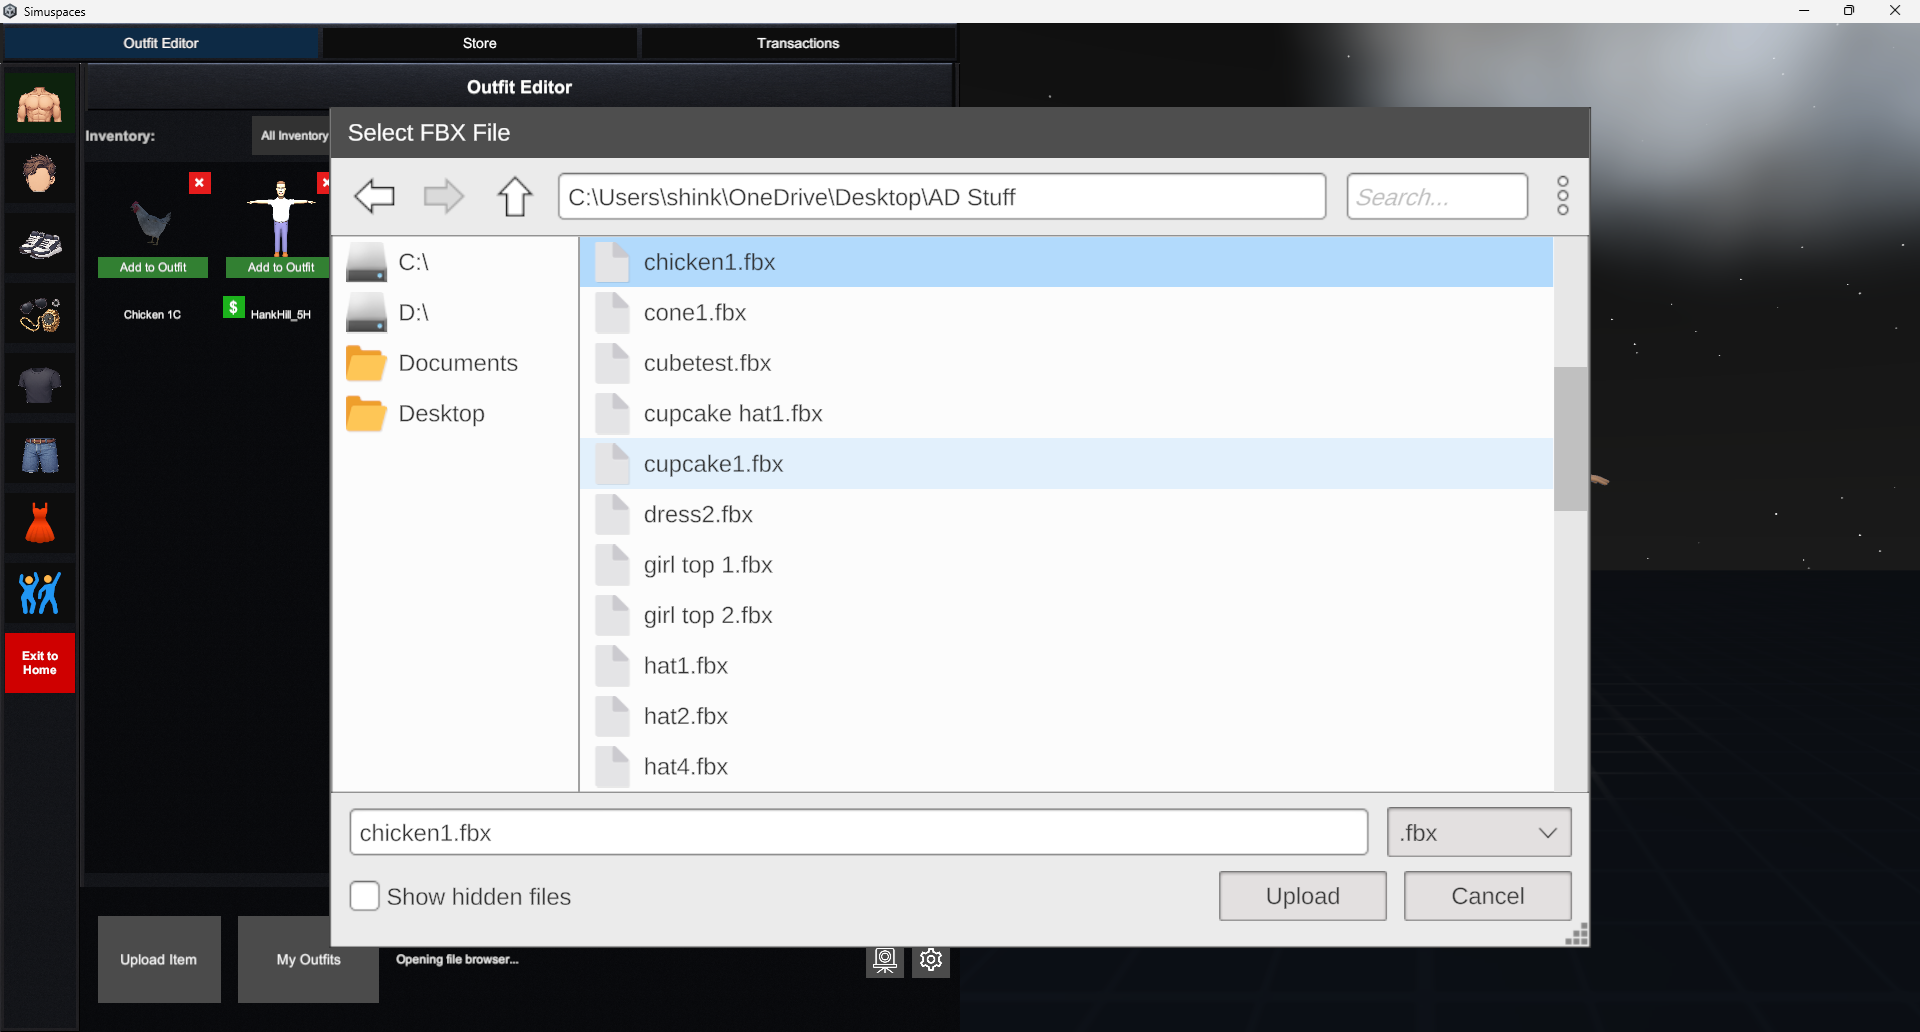The image size is (1920, 1032).
Task: Open the .fbx file type dropdown
Action: point(1479,832)
